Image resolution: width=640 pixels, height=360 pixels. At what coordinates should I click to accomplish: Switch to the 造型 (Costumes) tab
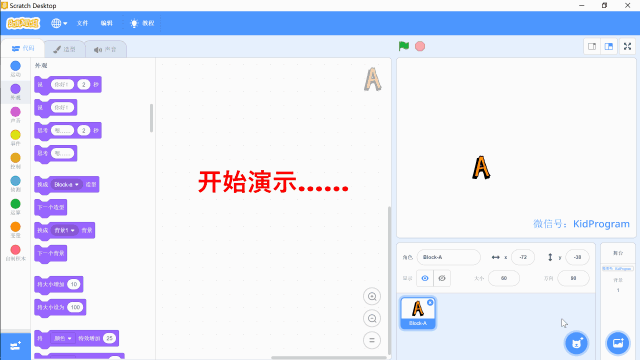click(x=64, y=49)
